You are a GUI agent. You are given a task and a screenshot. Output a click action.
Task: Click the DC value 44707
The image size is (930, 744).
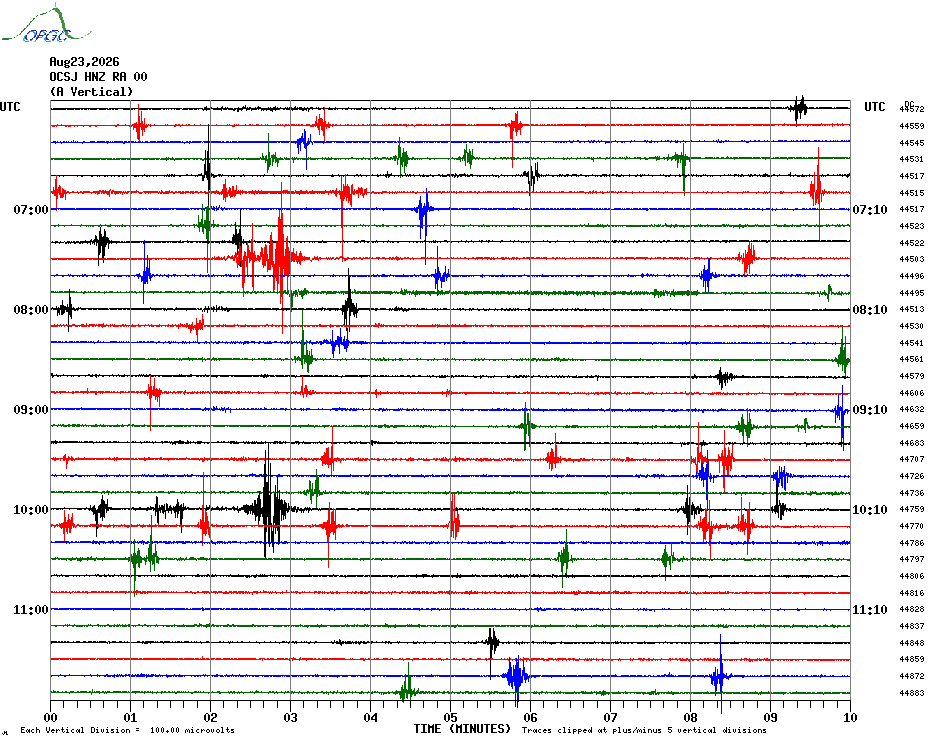click(x=912, y=459)
